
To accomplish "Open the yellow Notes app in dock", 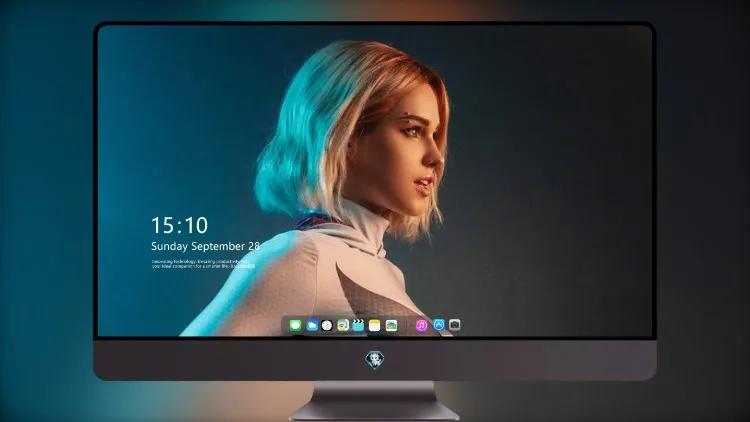I will coord(375,325).
